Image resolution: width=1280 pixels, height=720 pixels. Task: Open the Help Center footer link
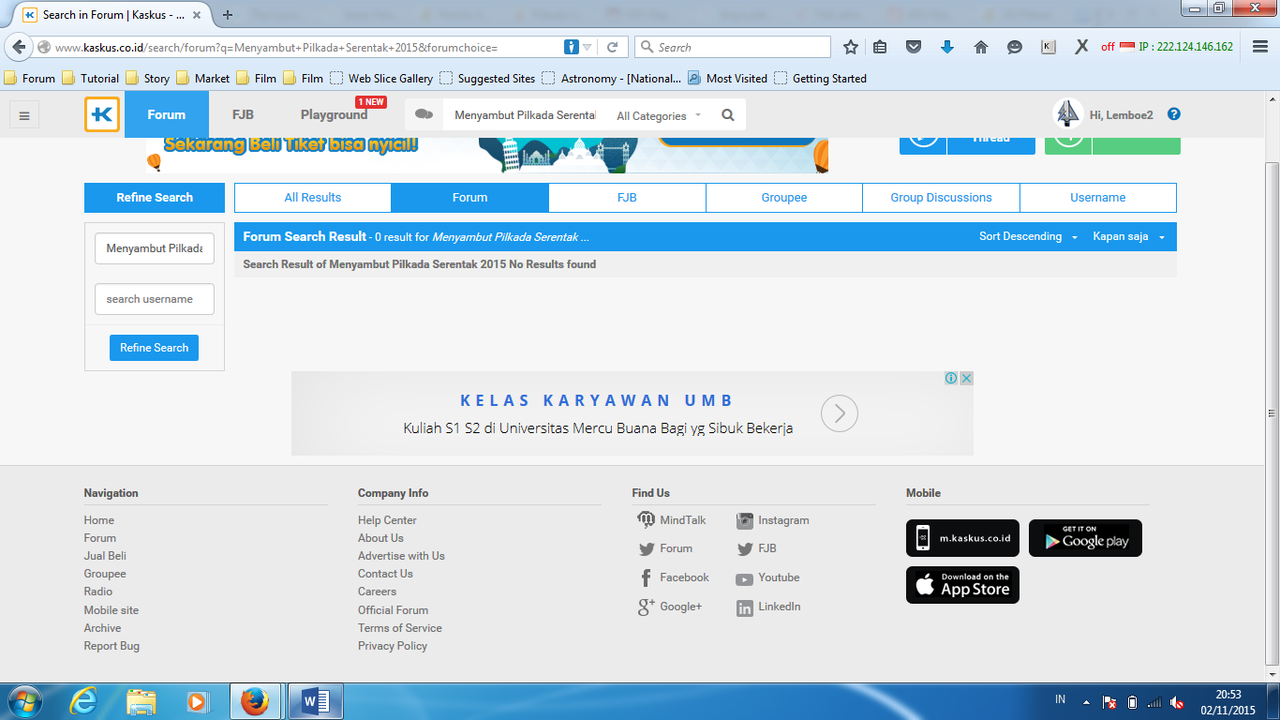click(387, 520)
